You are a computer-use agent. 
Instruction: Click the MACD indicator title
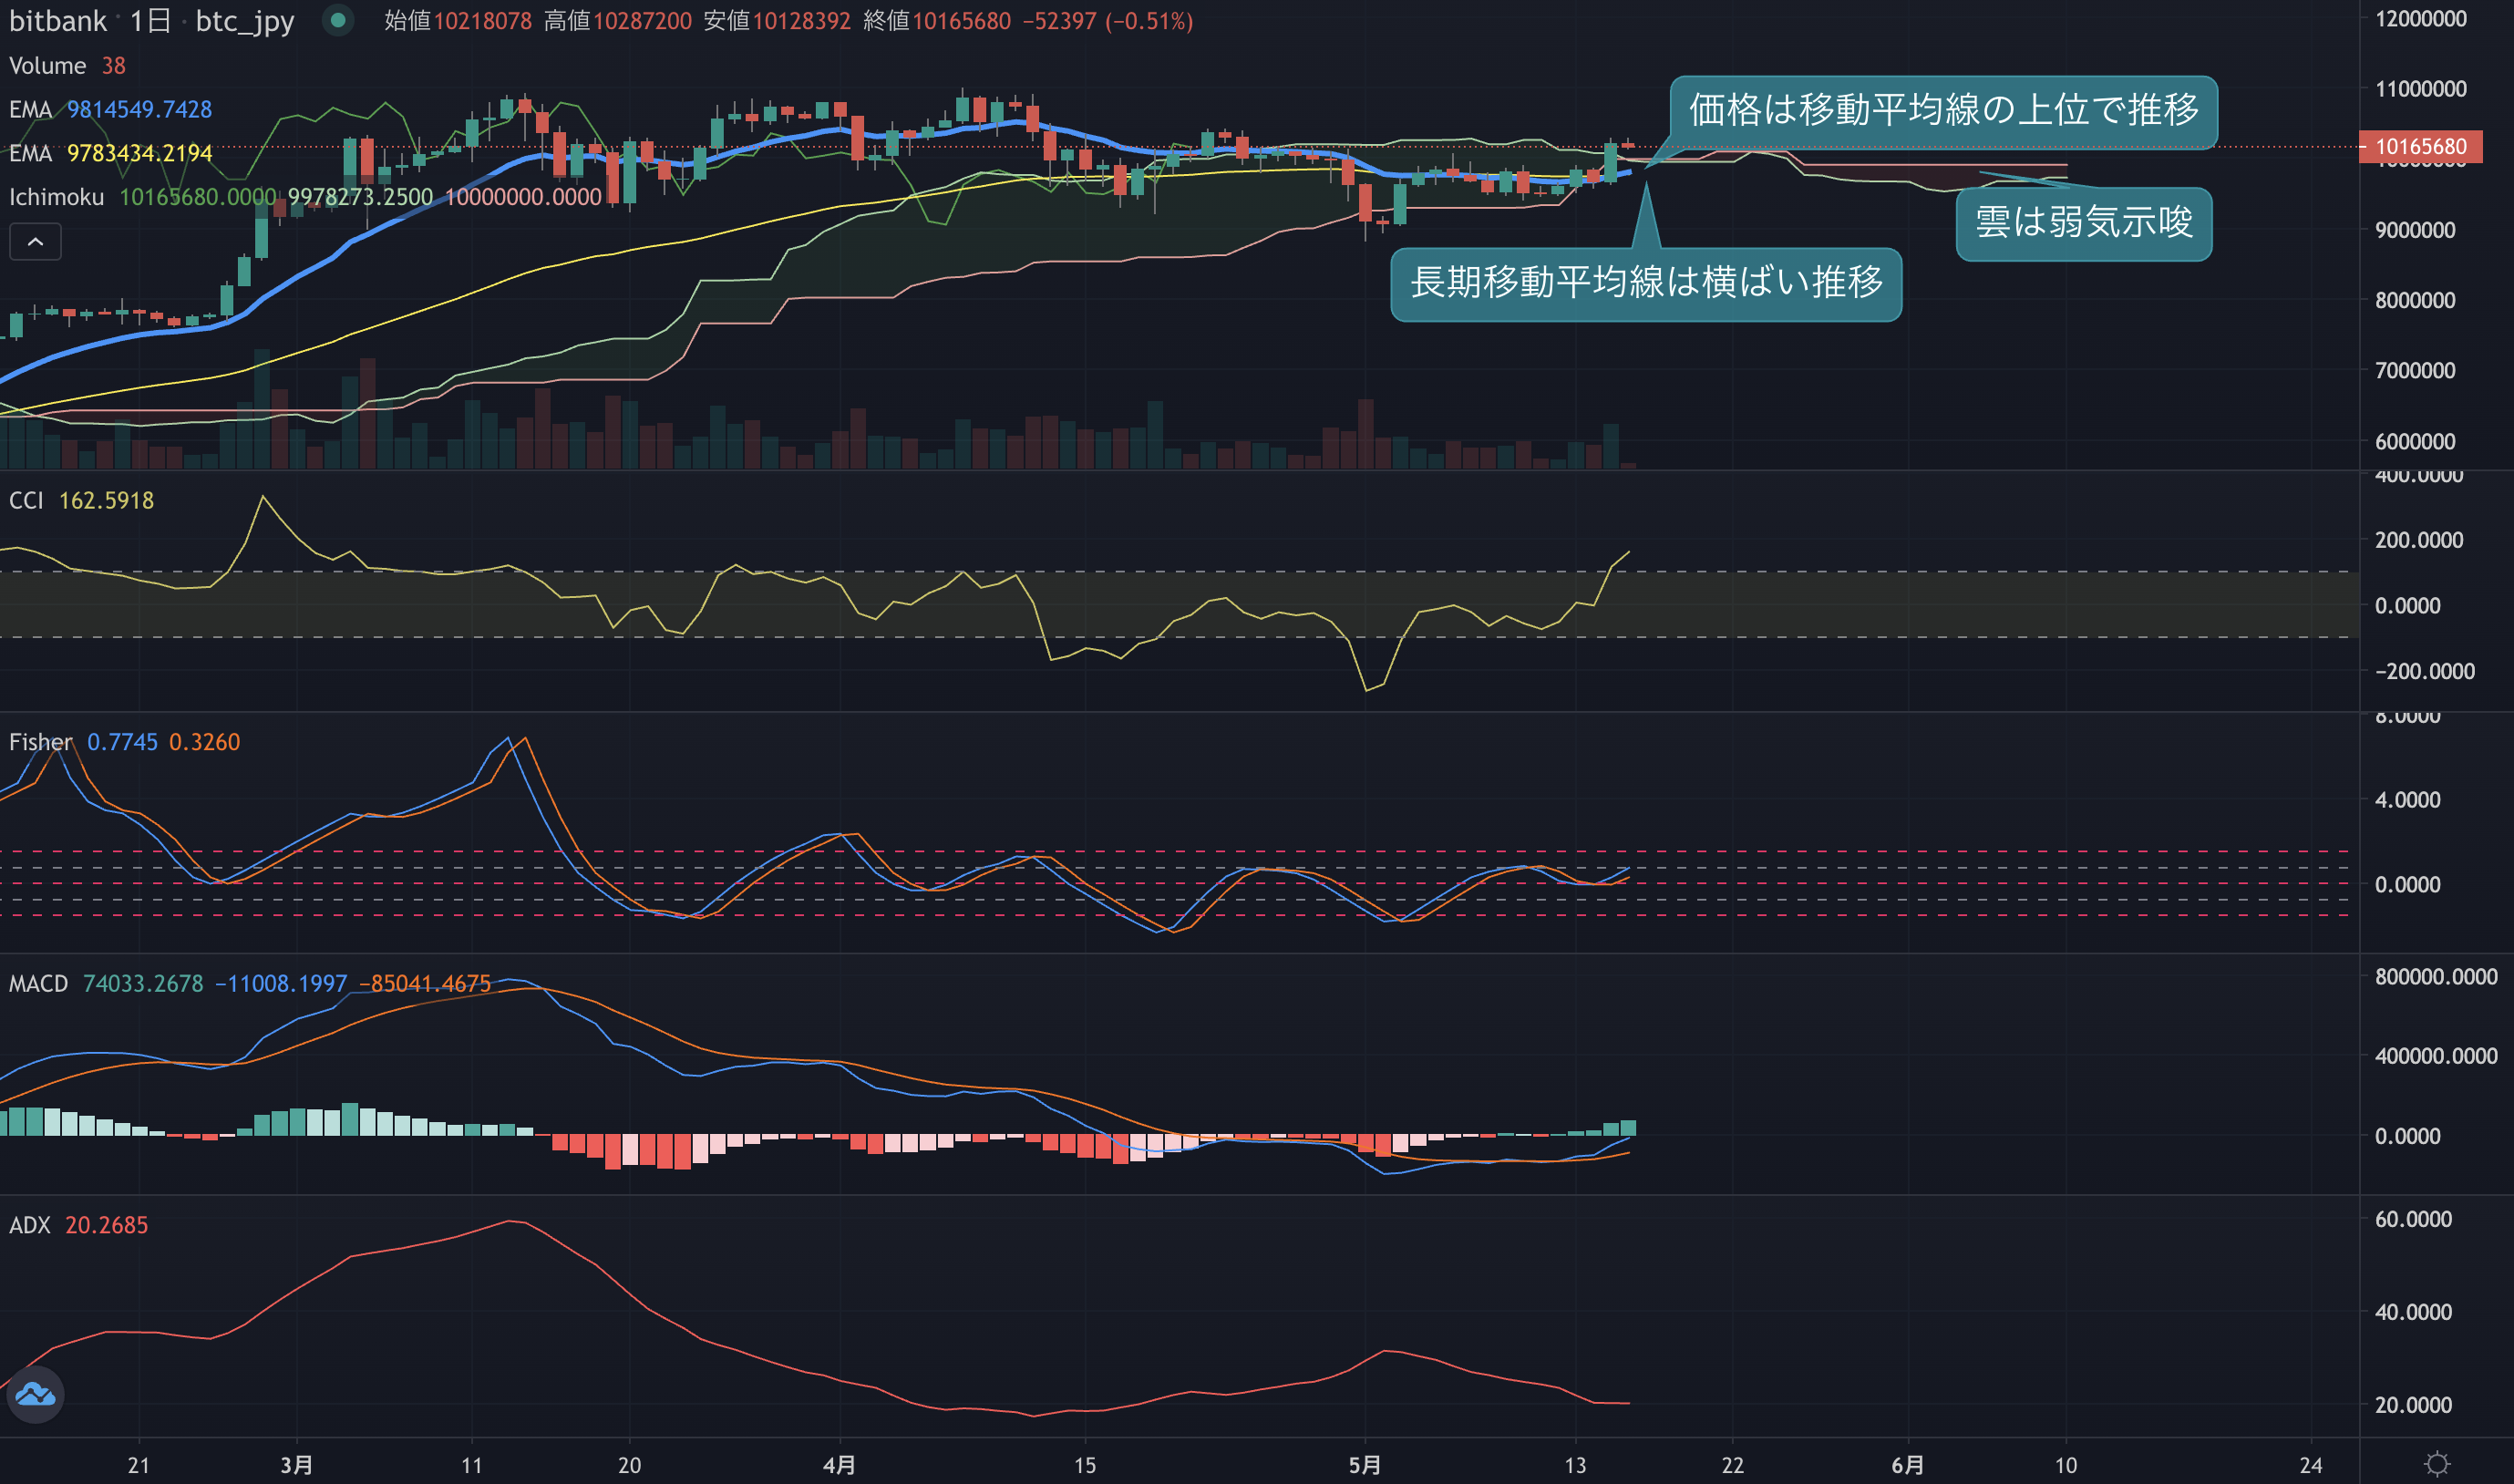[x=38, y=984]
